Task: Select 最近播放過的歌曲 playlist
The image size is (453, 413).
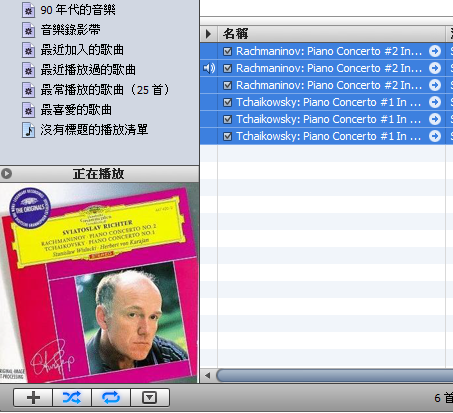Action: 88,70
